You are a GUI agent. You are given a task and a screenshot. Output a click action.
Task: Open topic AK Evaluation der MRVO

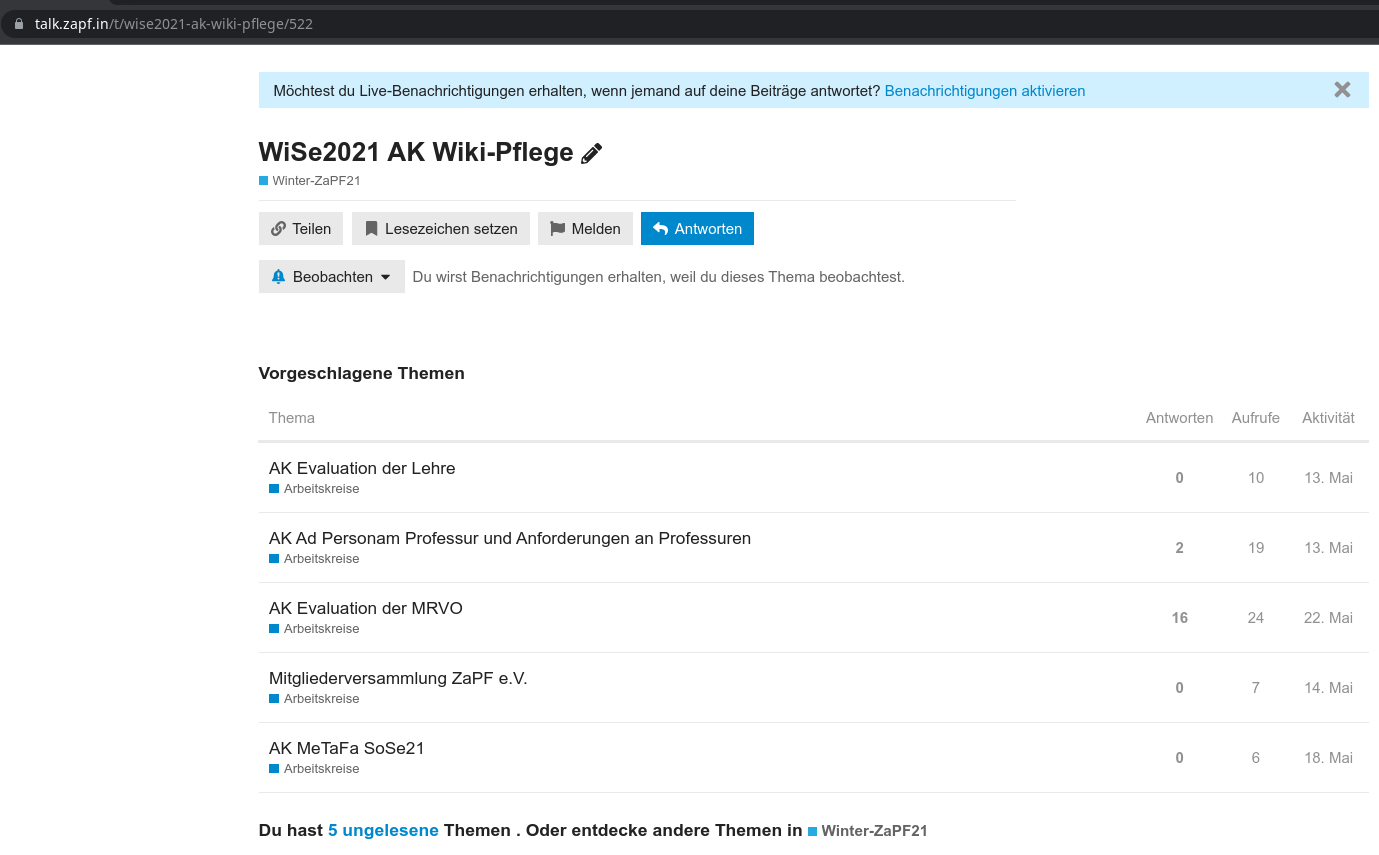click(365, 608)
